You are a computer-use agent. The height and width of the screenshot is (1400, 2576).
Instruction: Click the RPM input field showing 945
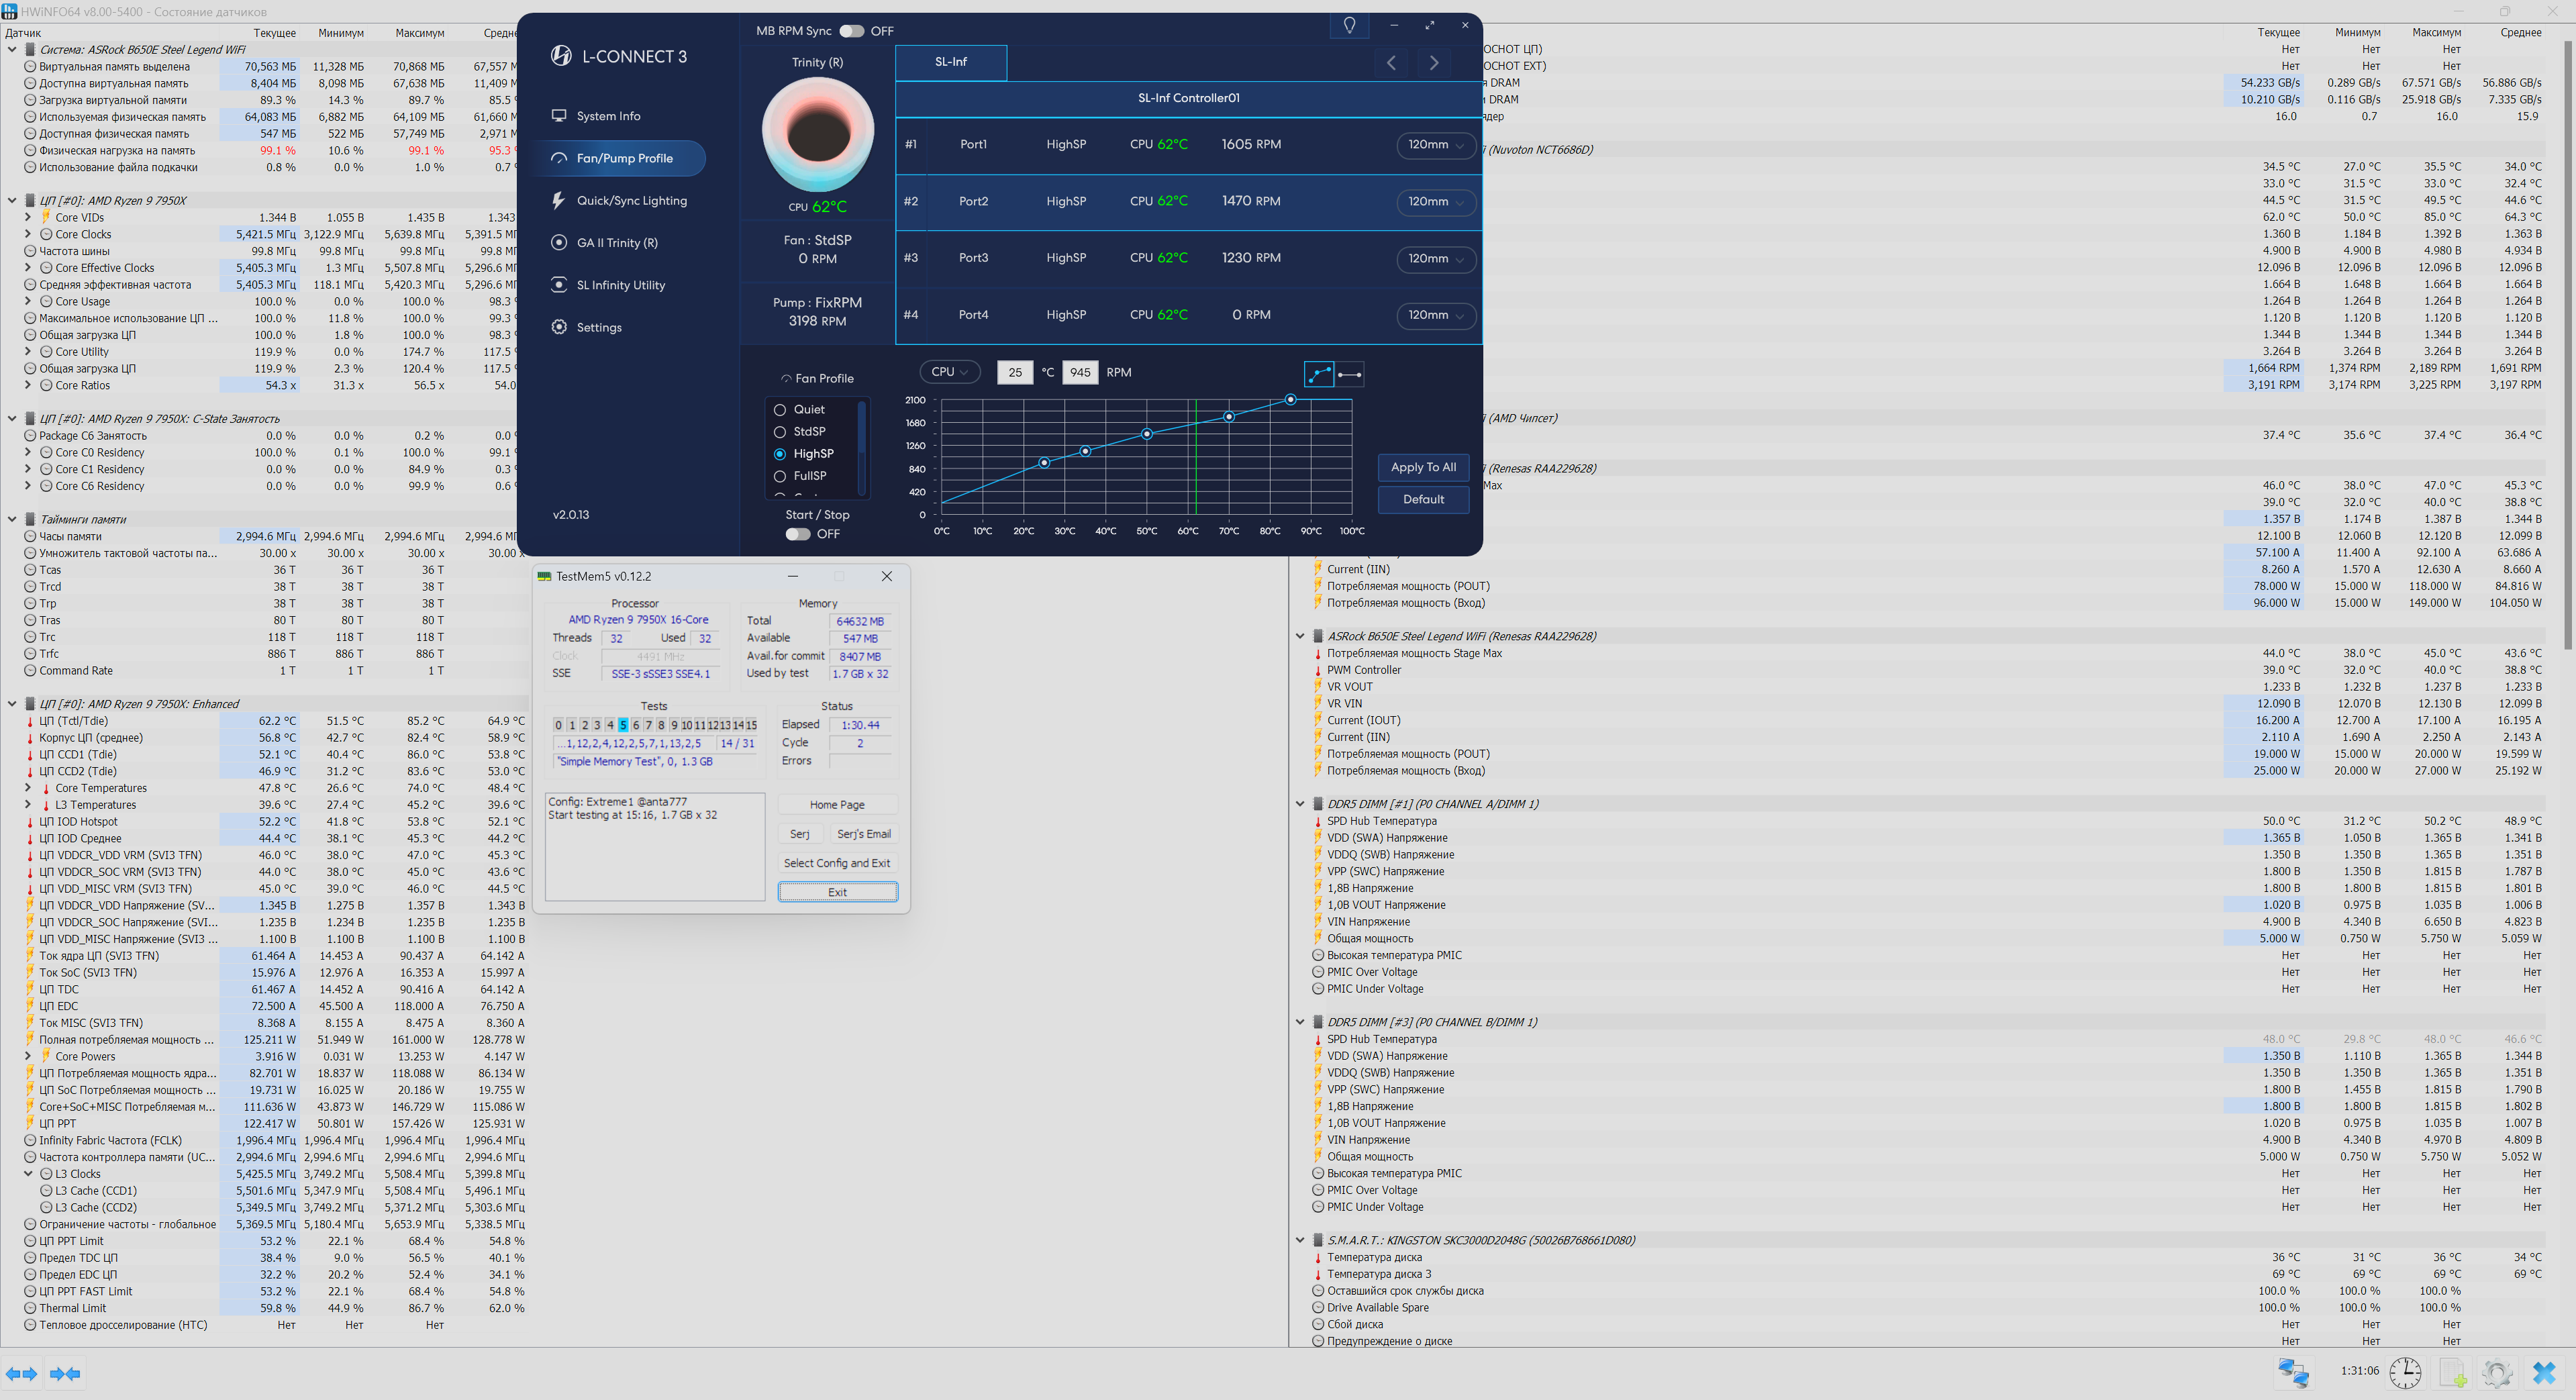pyautogui.click(x=1080, y=372)
